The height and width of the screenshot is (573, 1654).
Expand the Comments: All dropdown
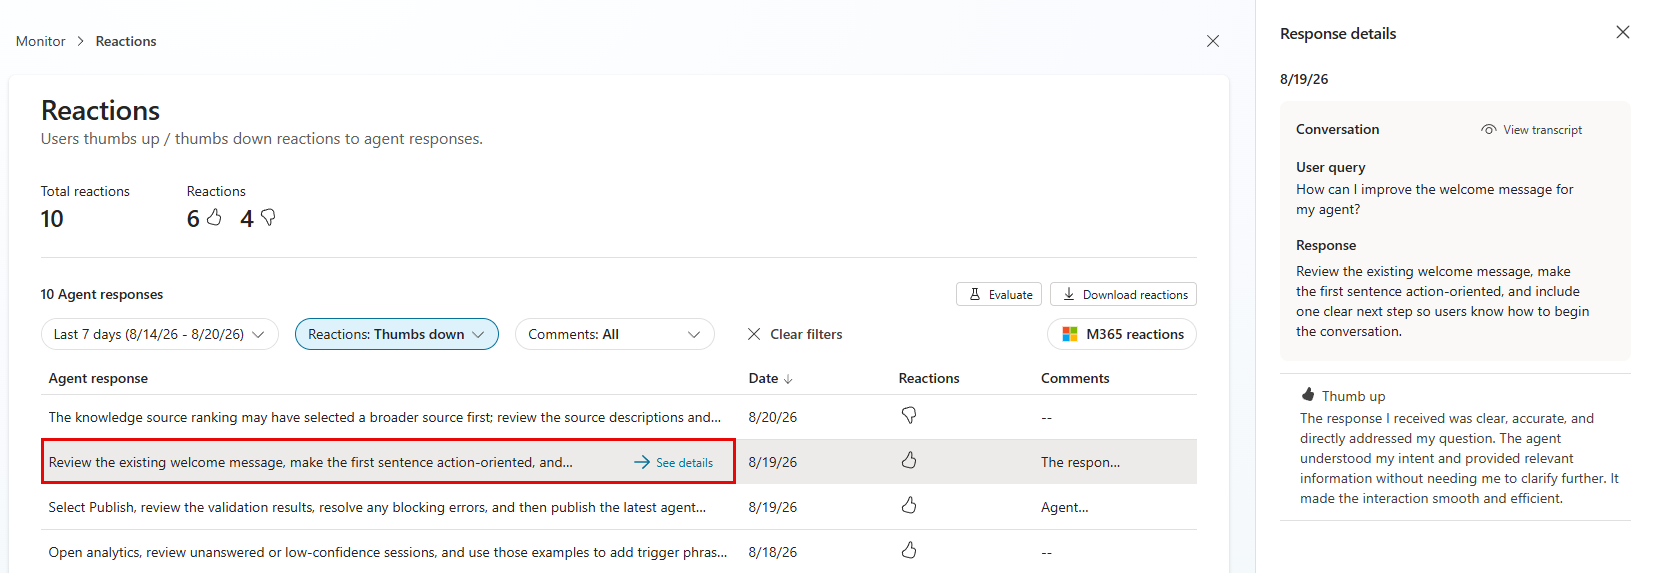tap(615, 334)
